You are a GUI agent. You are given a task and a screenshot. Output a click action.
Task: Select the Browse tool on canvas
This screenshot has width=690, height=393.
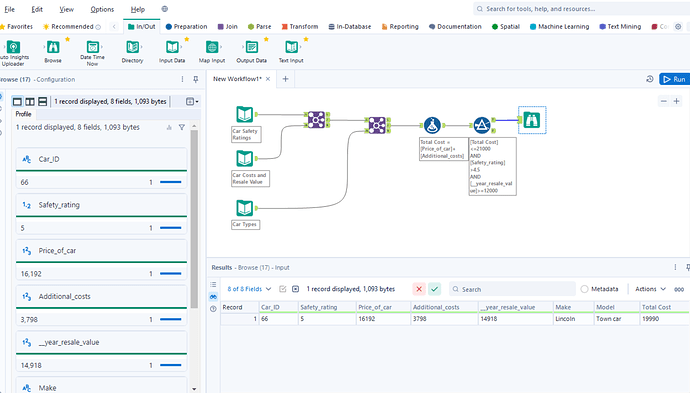click(532, 120)
